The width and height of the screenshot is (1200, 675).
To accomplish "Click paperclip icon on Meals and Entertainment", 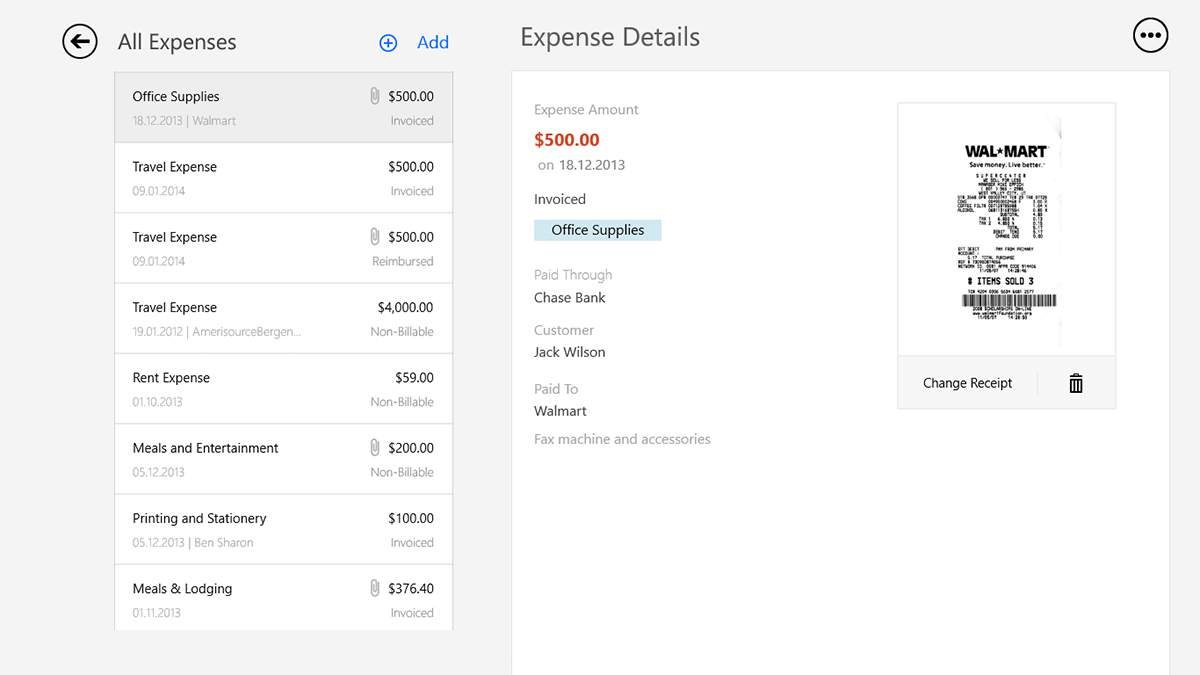I will click(375, 448).
